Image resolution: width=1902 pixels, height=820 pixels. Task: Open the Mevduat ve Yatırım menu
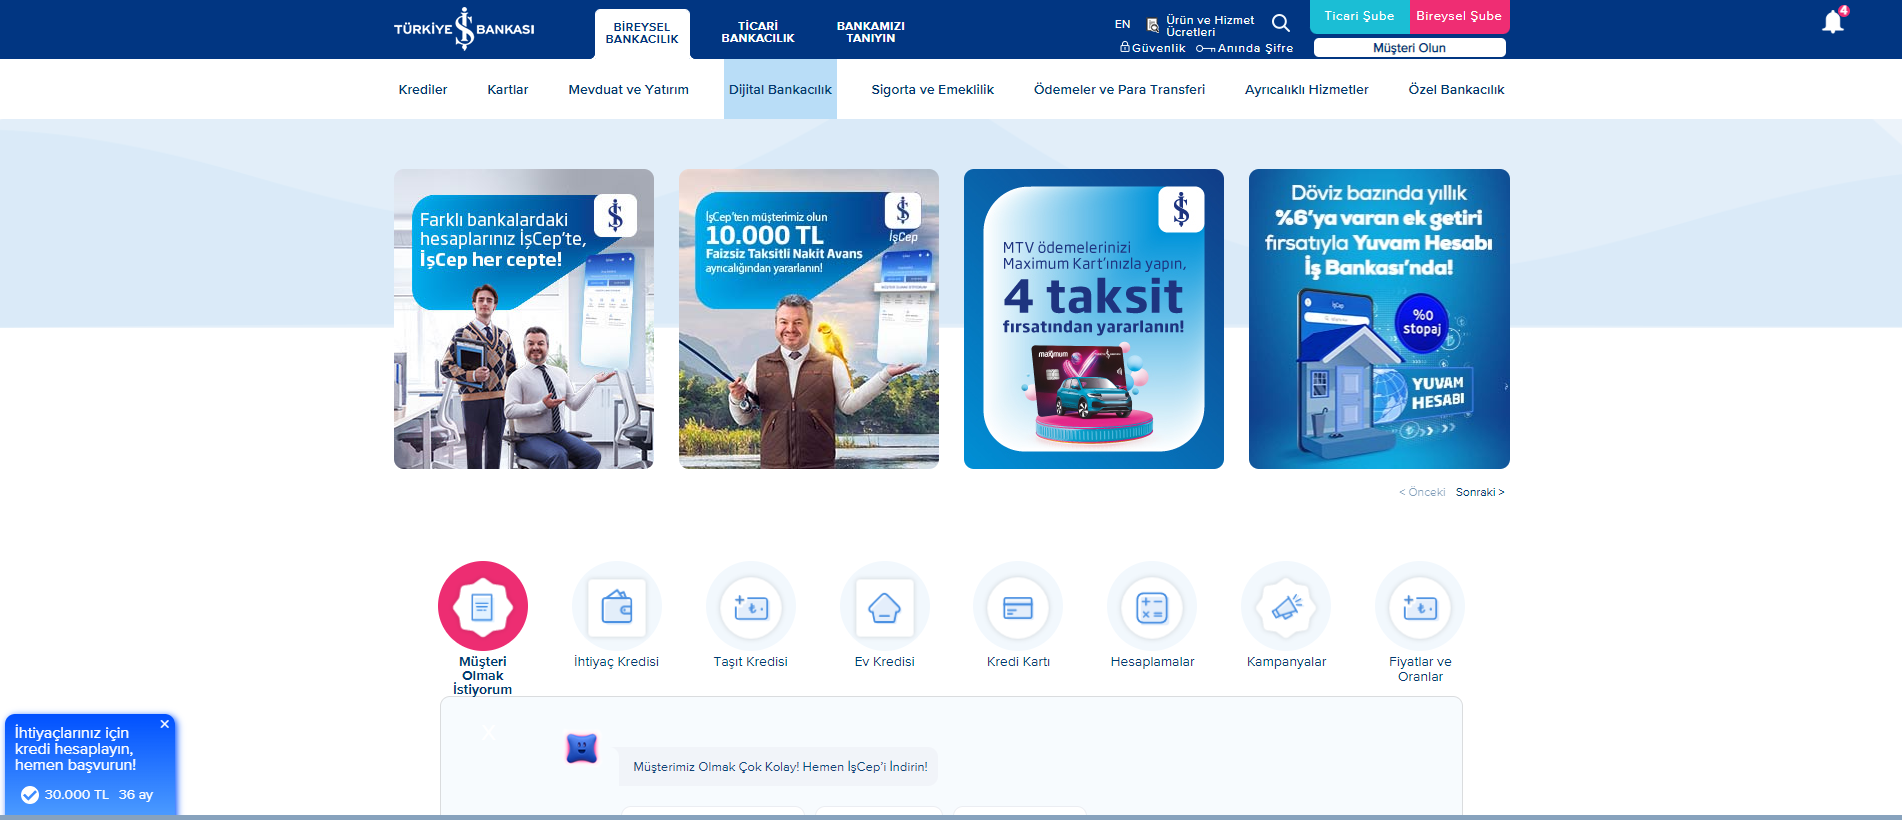(x=629, y=89)
